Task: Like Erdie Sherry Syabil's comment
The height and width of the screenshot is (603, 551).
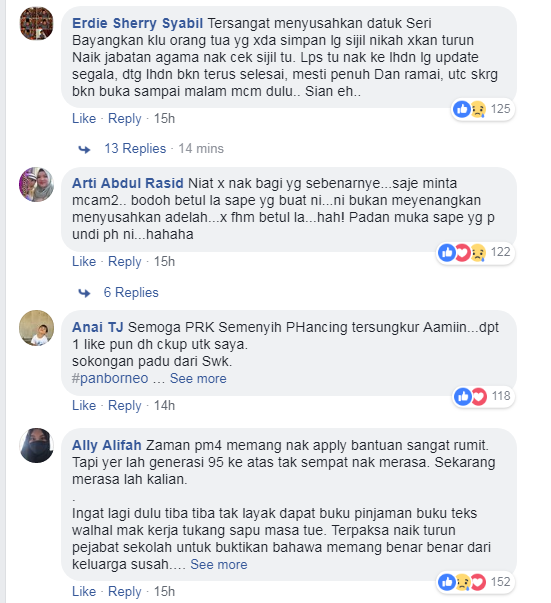Action: click(84, 118)
